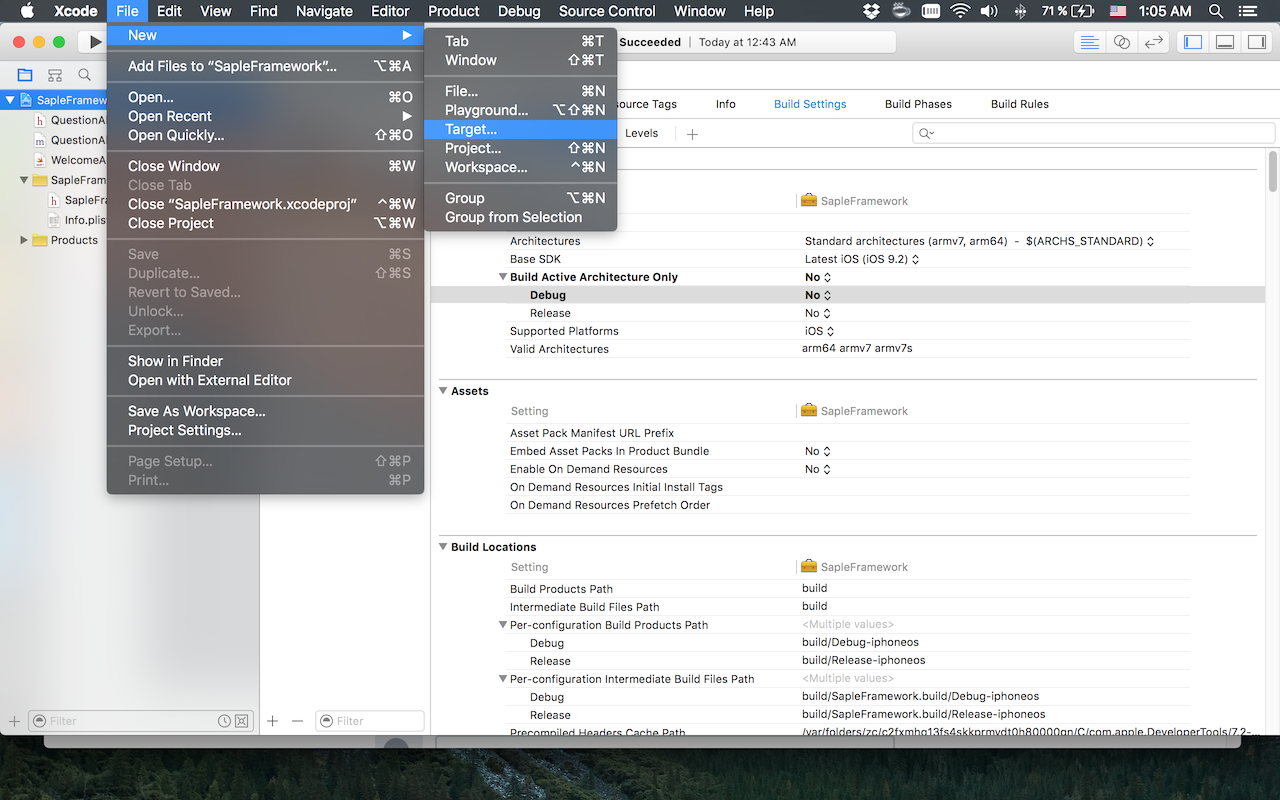Switch to the Build Rules tab
Viewport: 1280px width, 800px height.
coord(1019,104)
